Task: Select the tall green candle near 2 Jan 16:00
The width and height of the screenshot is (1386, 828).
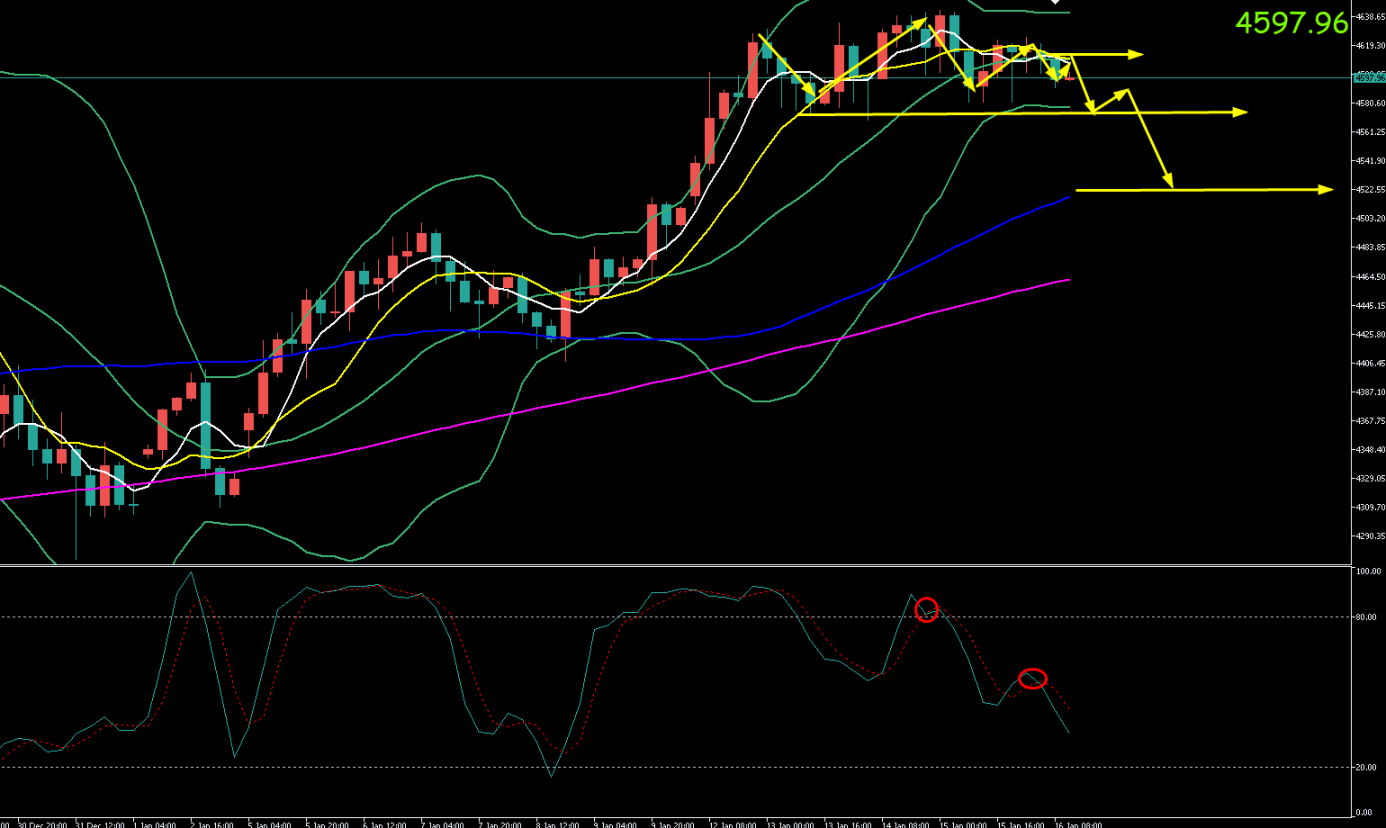Action: (206, 424)
